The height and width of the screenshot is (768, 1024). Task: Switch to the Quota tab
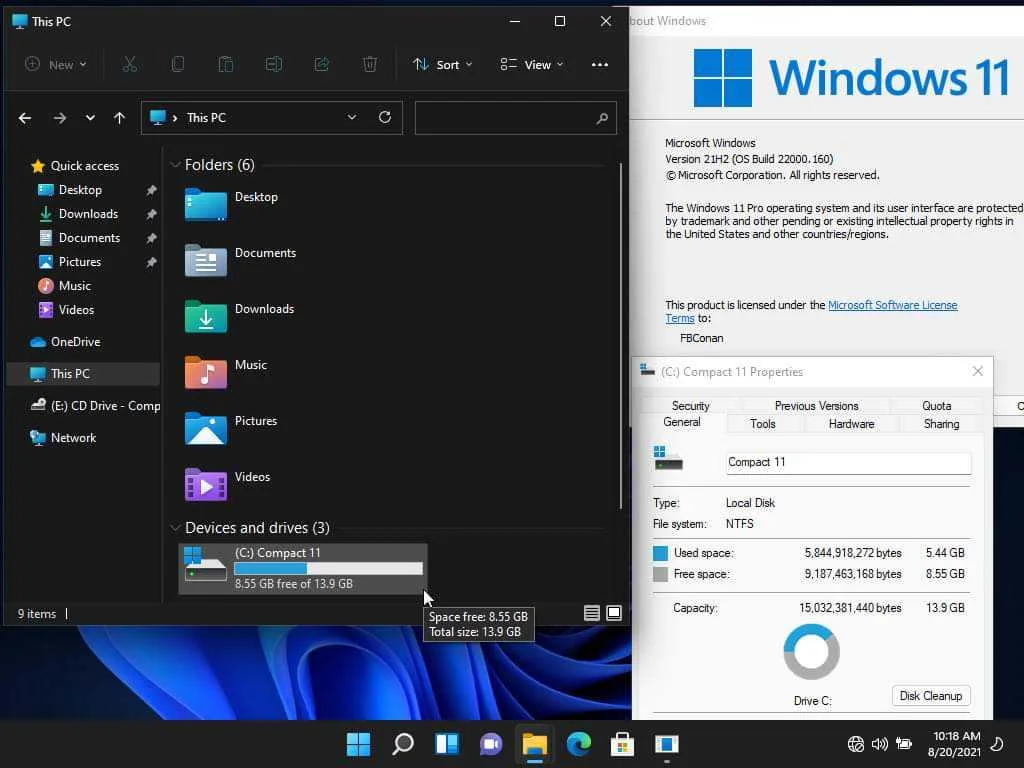tap(936, 406)
